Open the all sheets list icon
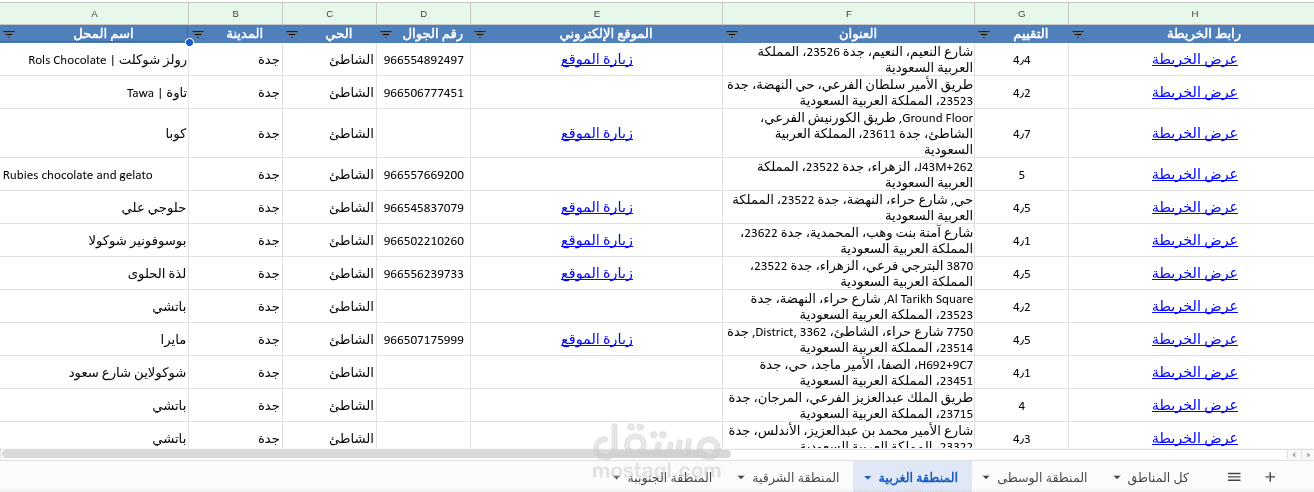 [x=1234, y=477]
